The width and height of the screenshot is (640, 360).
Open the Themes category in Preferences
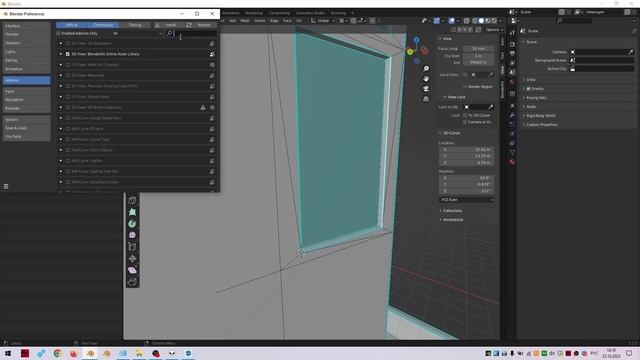pos(27,34)
